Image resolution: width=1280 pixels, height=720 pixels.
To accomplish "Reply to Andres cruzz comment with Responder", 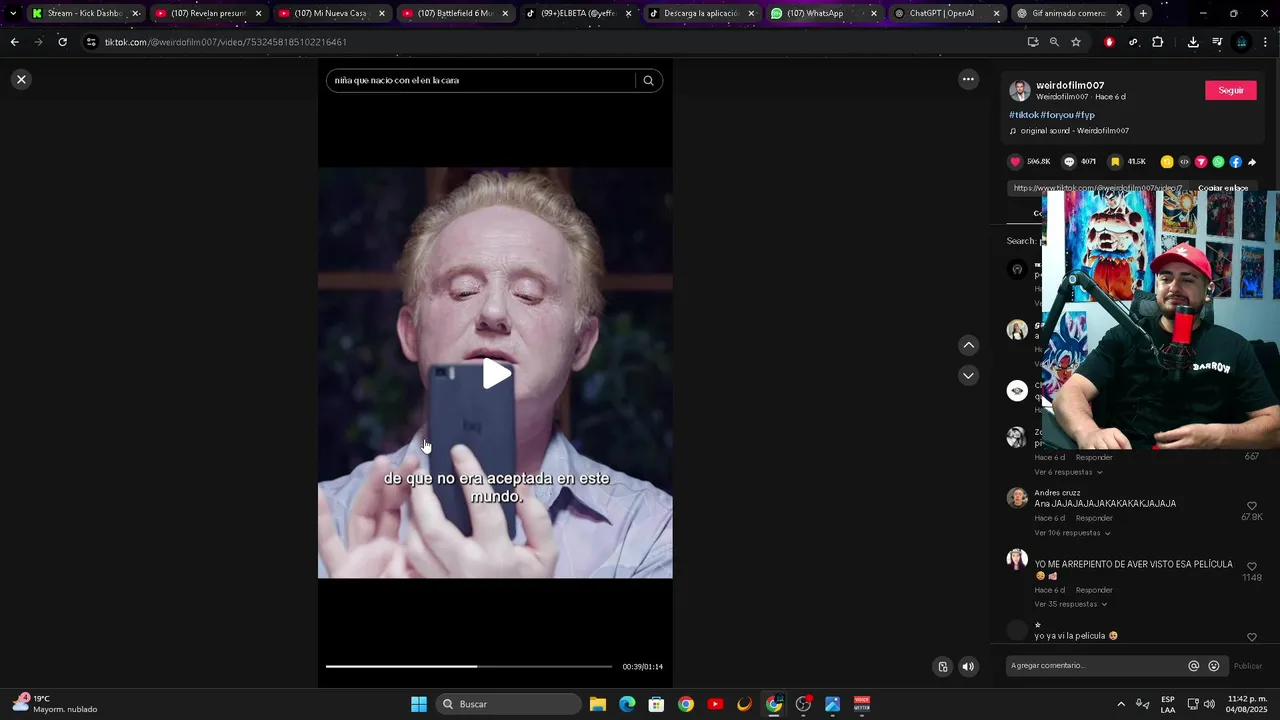I will pyautogui.click(x=1094, y=518).
